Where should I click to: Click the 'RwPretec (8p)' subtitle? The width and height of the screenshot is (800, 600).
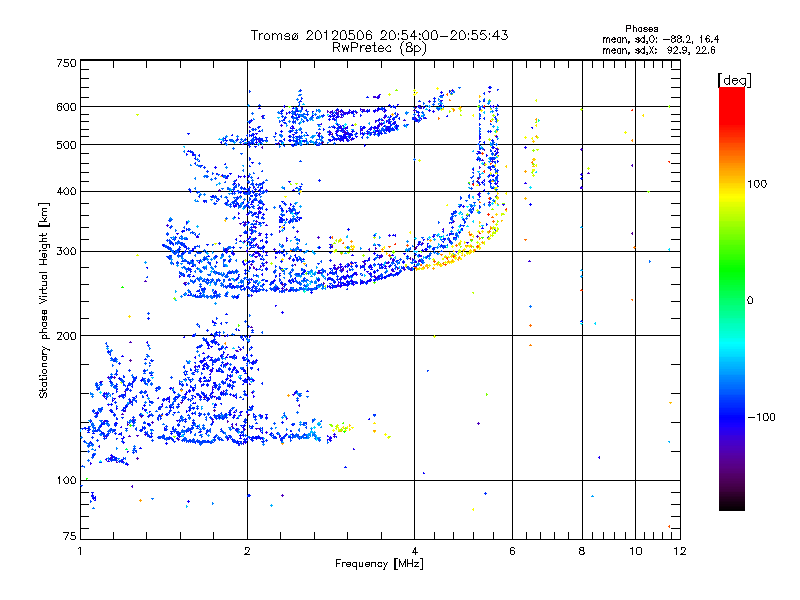(x=379, y=48)
